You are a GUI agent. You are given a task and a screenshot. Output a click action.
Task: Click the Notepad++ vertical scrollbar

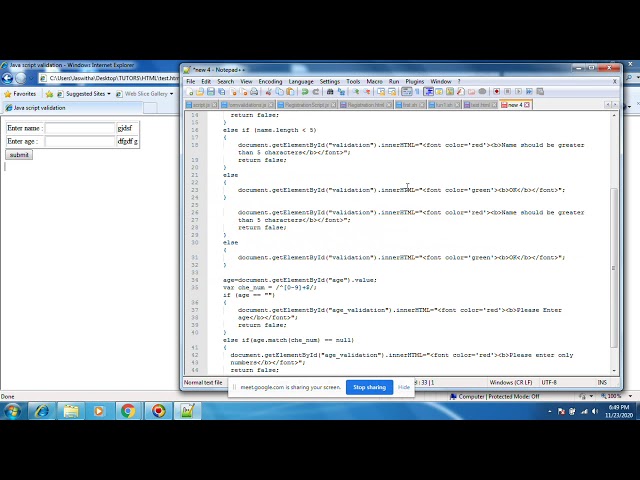[x=614, y=267]
